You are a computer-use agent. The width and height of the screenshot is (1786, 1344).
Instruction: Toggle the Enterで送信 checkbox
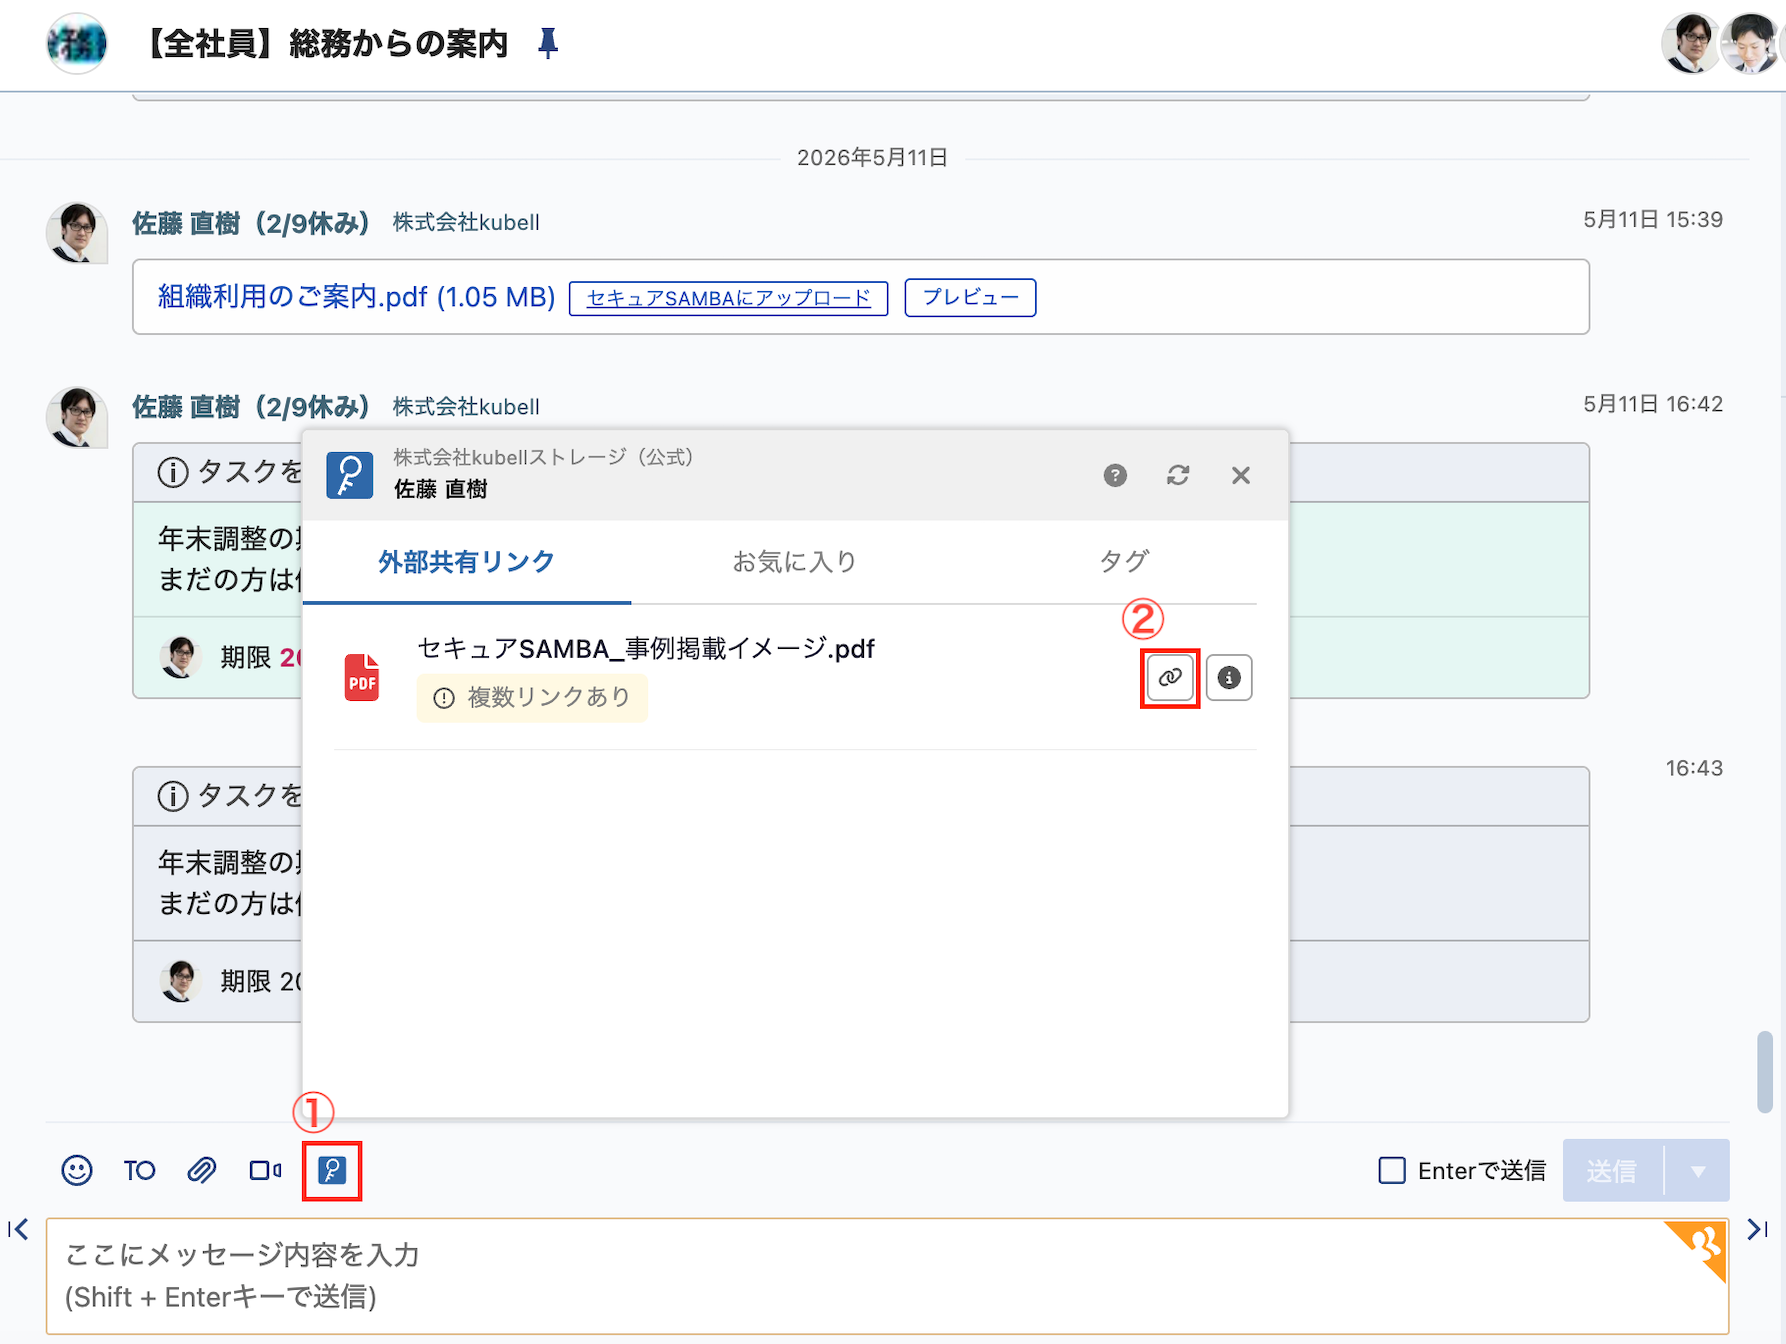tap(1392, 1170)
